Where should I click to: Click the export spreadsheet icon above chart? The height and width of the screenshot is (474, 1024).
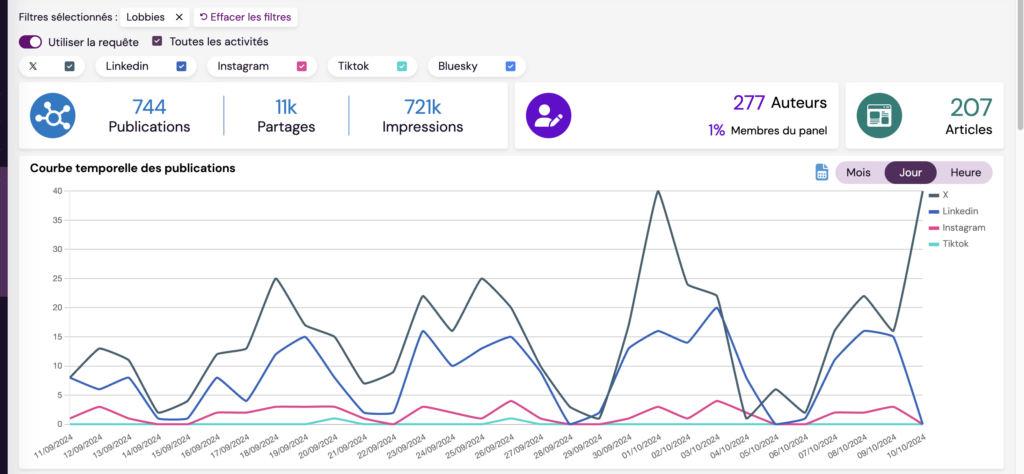click(821, 172)
